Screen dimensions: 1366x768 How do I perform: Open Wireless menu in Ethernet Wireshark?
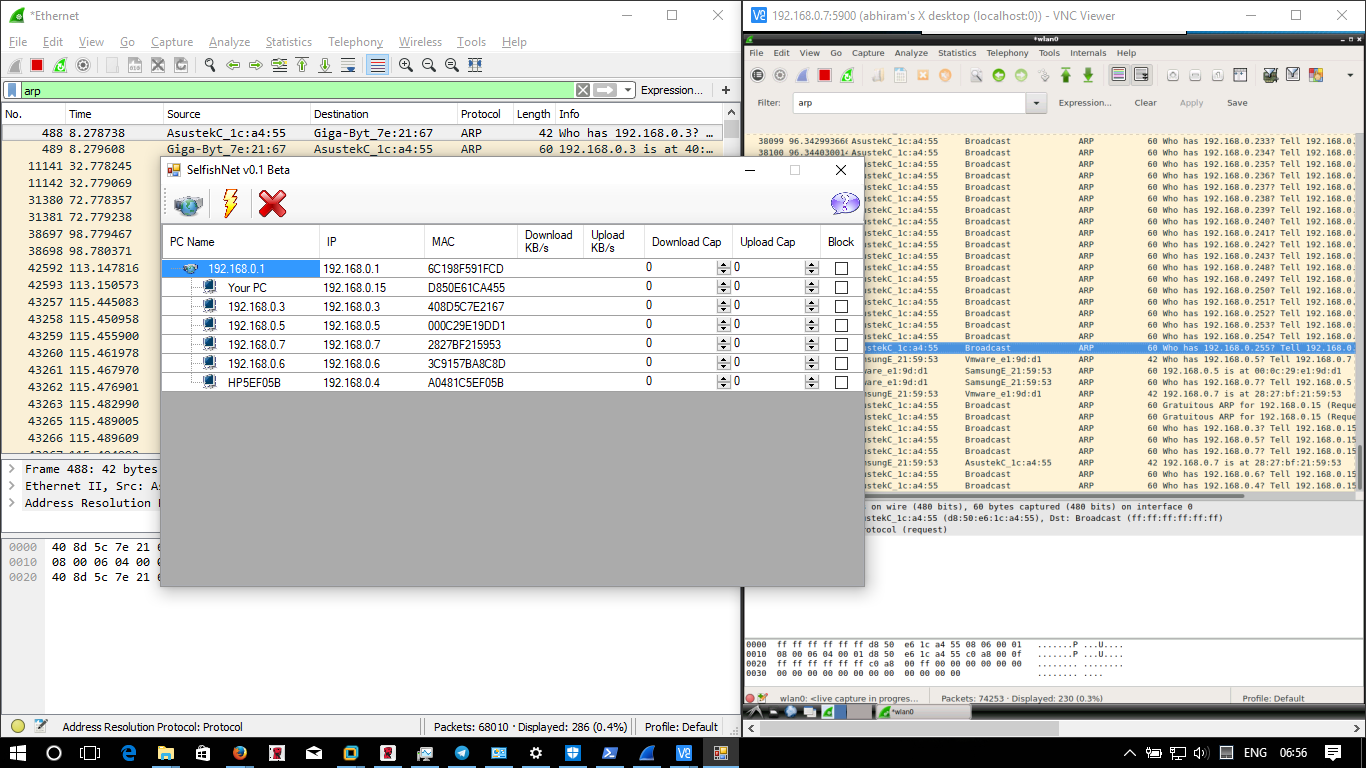point(420,42)
